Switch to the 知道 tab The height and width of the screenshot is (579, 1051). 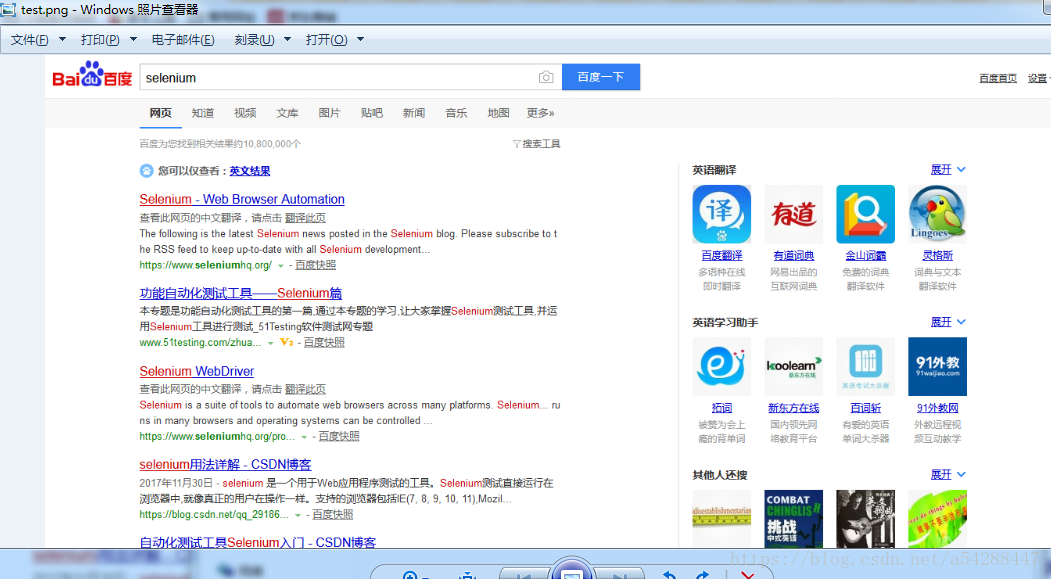tap(202, 113)
